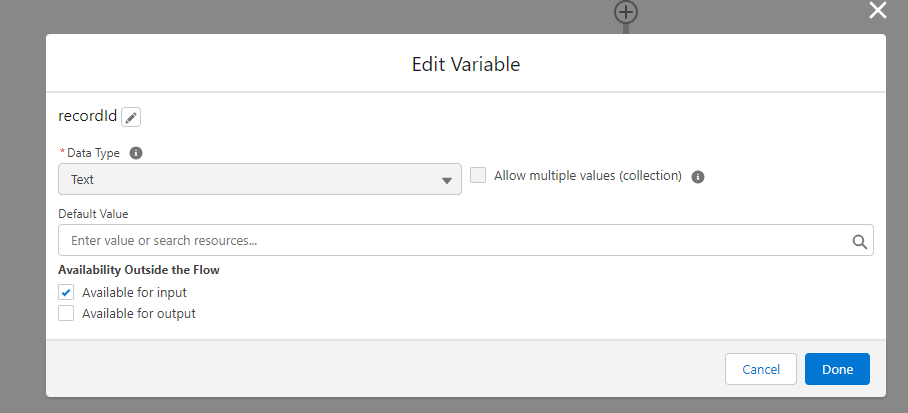
Task: Expand the Data Type dropdown arrow
Action: pyautogui.click(x=447, y=180)
